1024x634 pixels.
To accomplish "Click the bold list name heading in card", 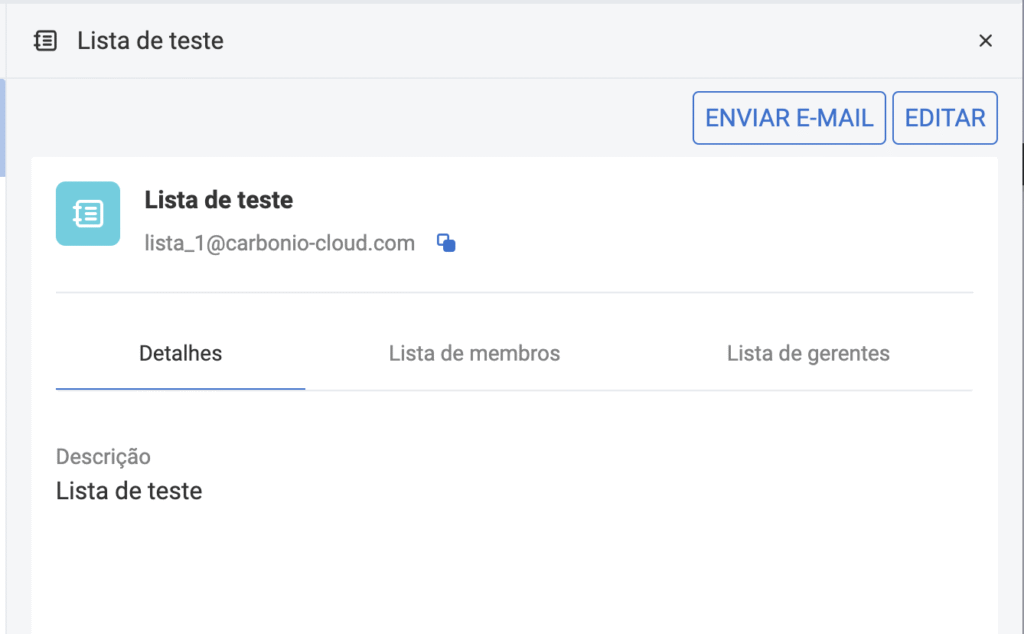I will tap(218, 200).
